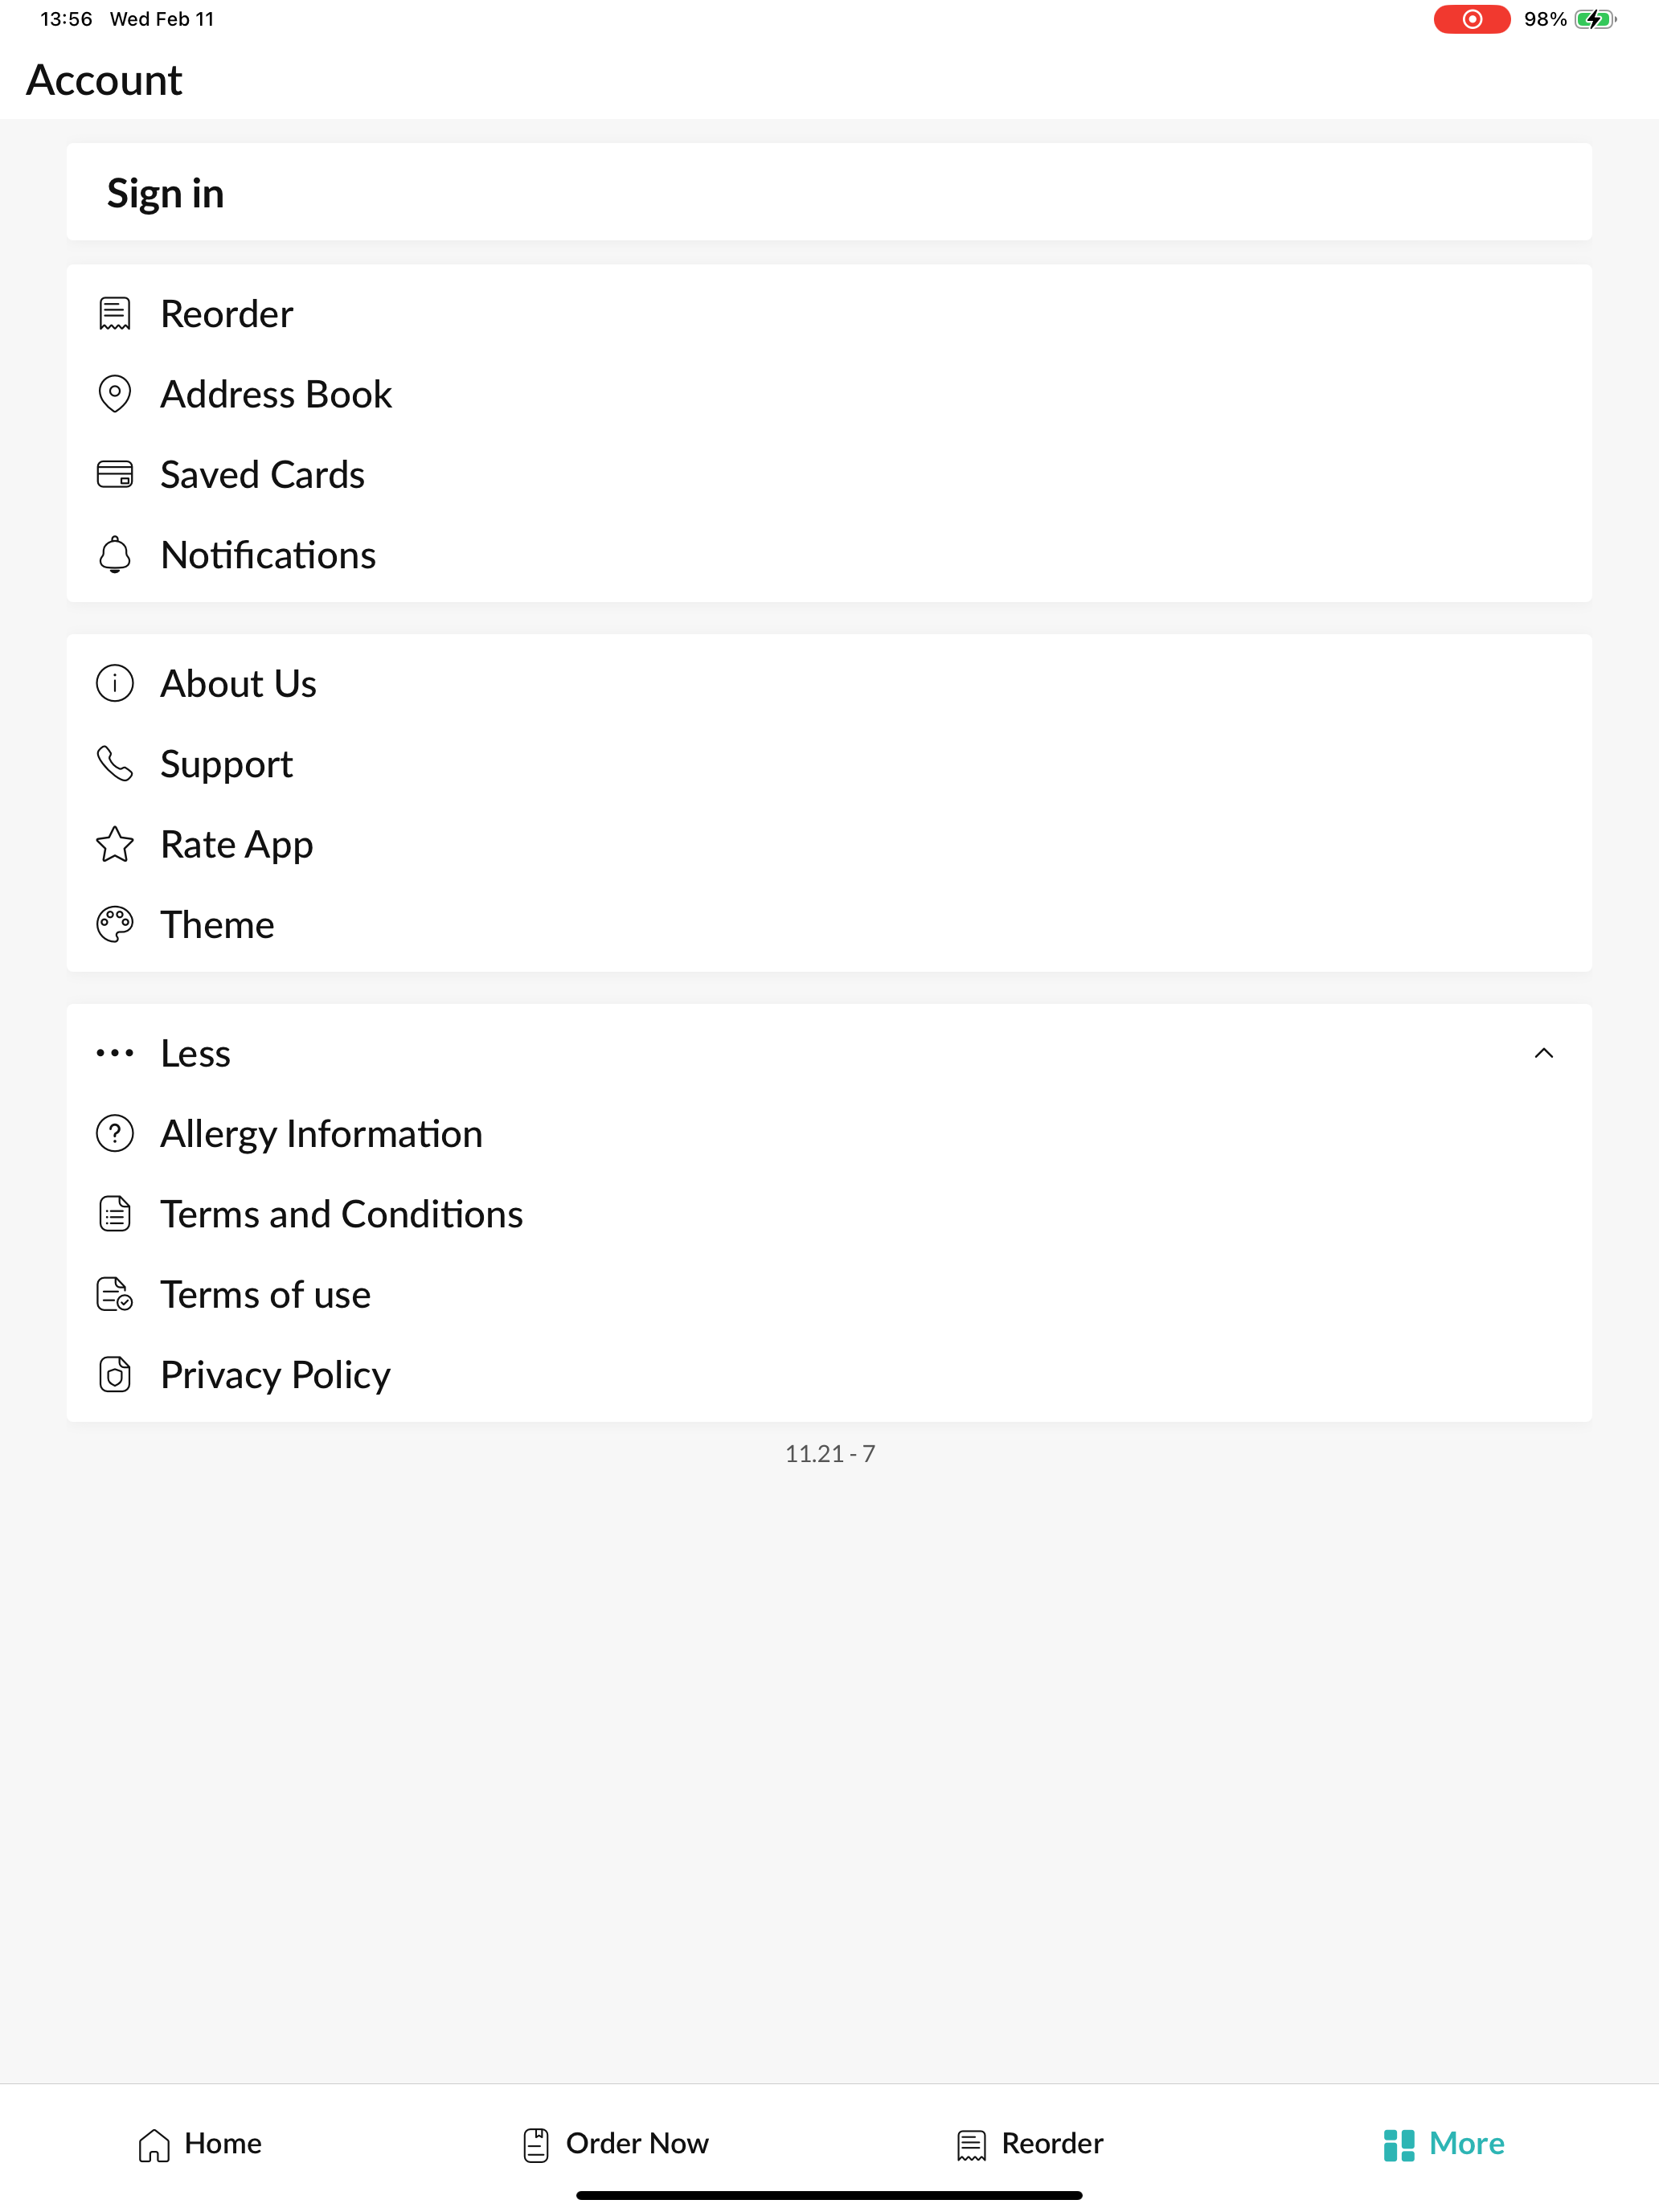Screen dimensions: 1659x2212
Task: Open Address Book via location pin icon
Action: tap(114, 394)
